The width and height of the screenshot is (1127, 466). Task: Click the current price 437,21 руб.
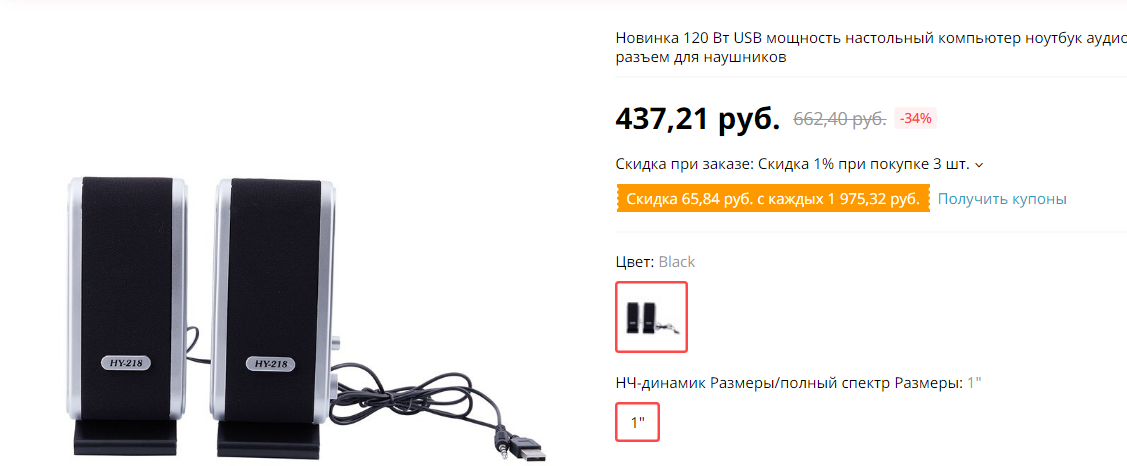tap(697, 119)
